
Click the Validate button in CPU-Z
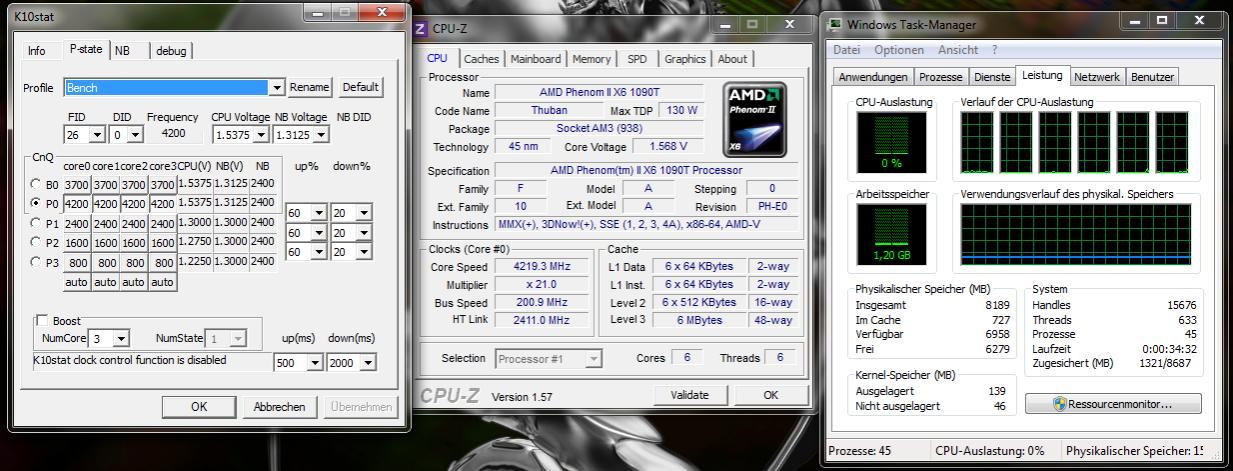690,395
